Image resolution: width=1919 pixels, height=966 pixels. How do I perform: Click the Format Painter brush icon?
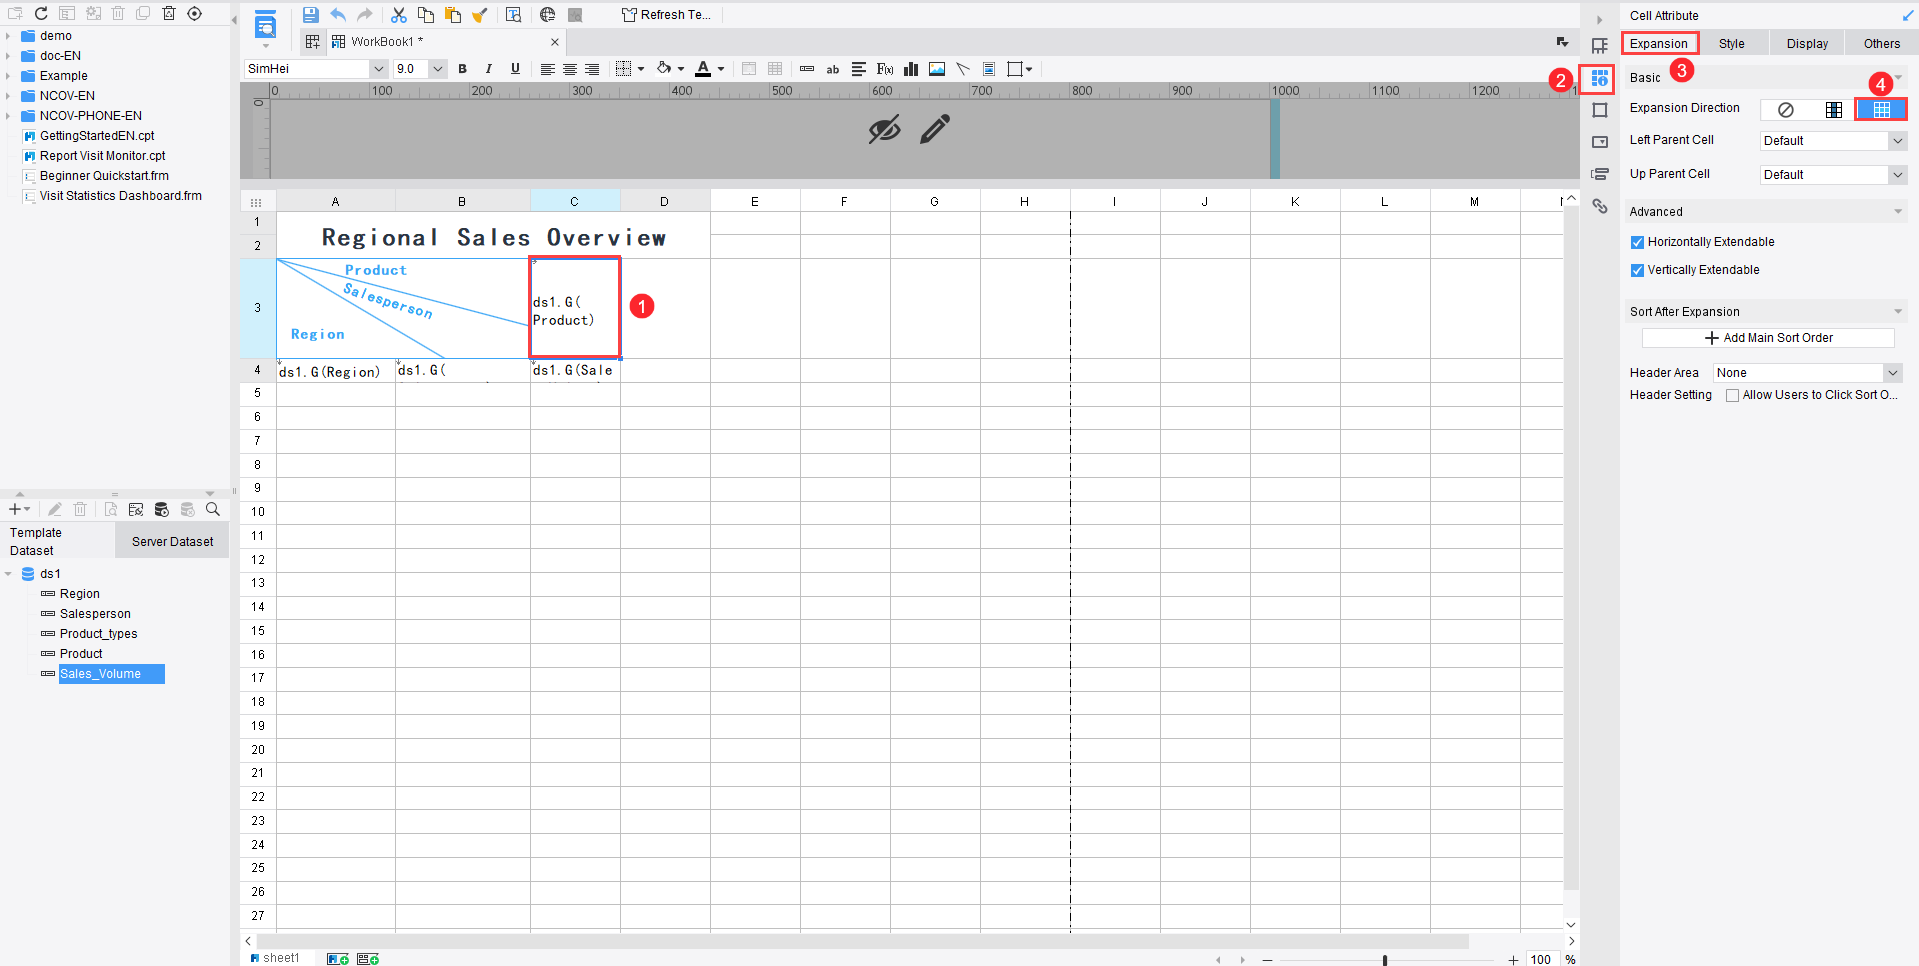(x=480, y=15)
